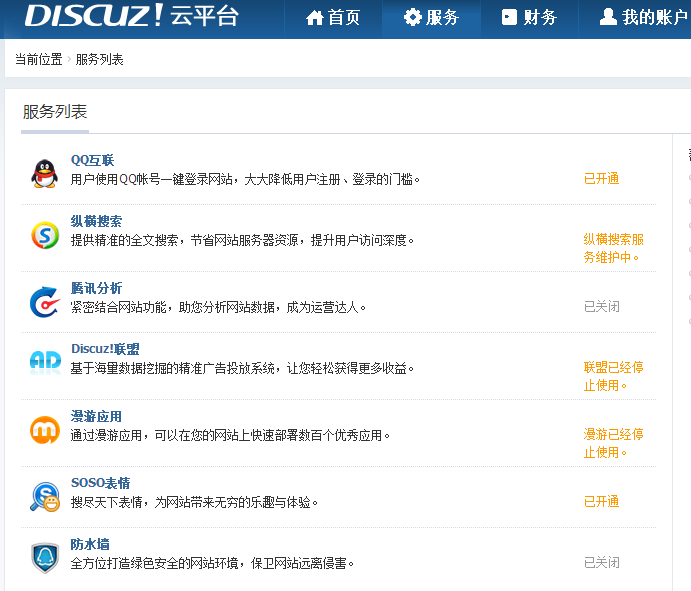Open the 纵横搜索 service link

(96, 221)
